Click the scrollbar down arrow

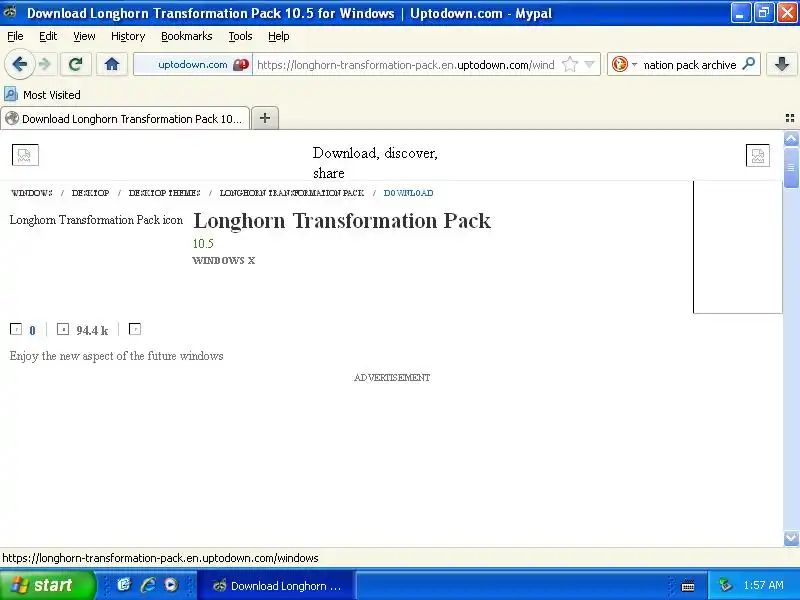(x=791, y=538)
